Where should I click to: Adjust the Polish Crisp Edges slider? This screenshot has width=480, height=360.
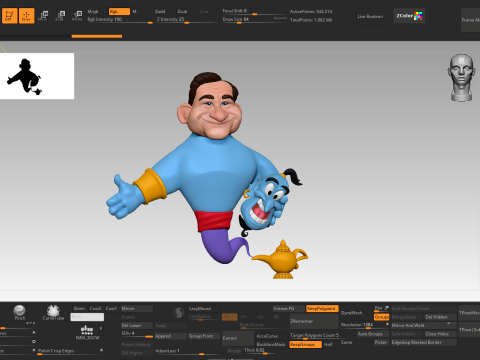coord(70,351)
